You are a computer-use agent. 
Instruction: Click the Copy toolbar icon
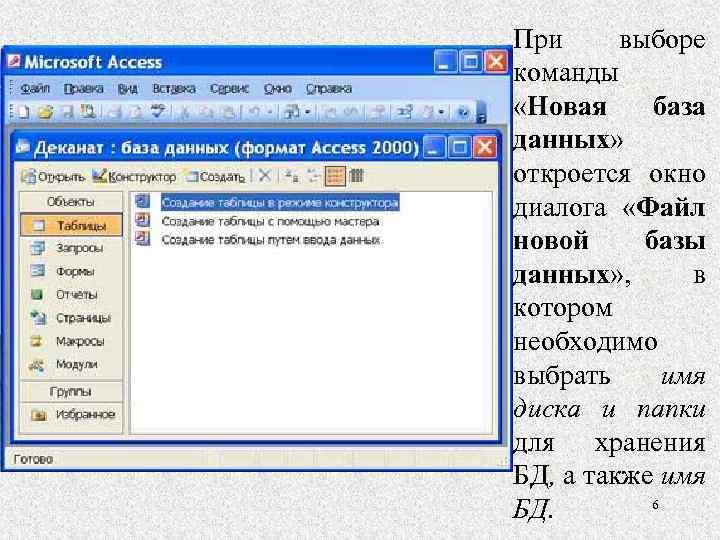click(x=206, y=112)
